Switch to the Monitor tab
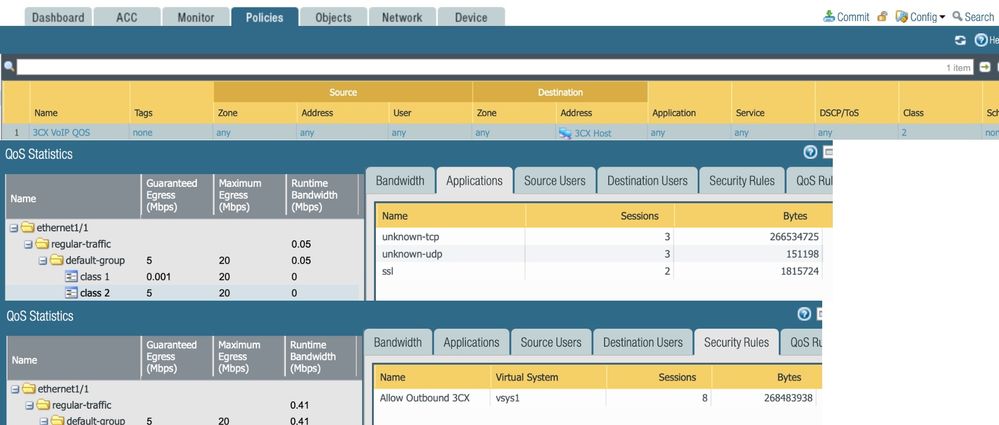This screenshot has width=999, height=425. (x=196, y=17)
